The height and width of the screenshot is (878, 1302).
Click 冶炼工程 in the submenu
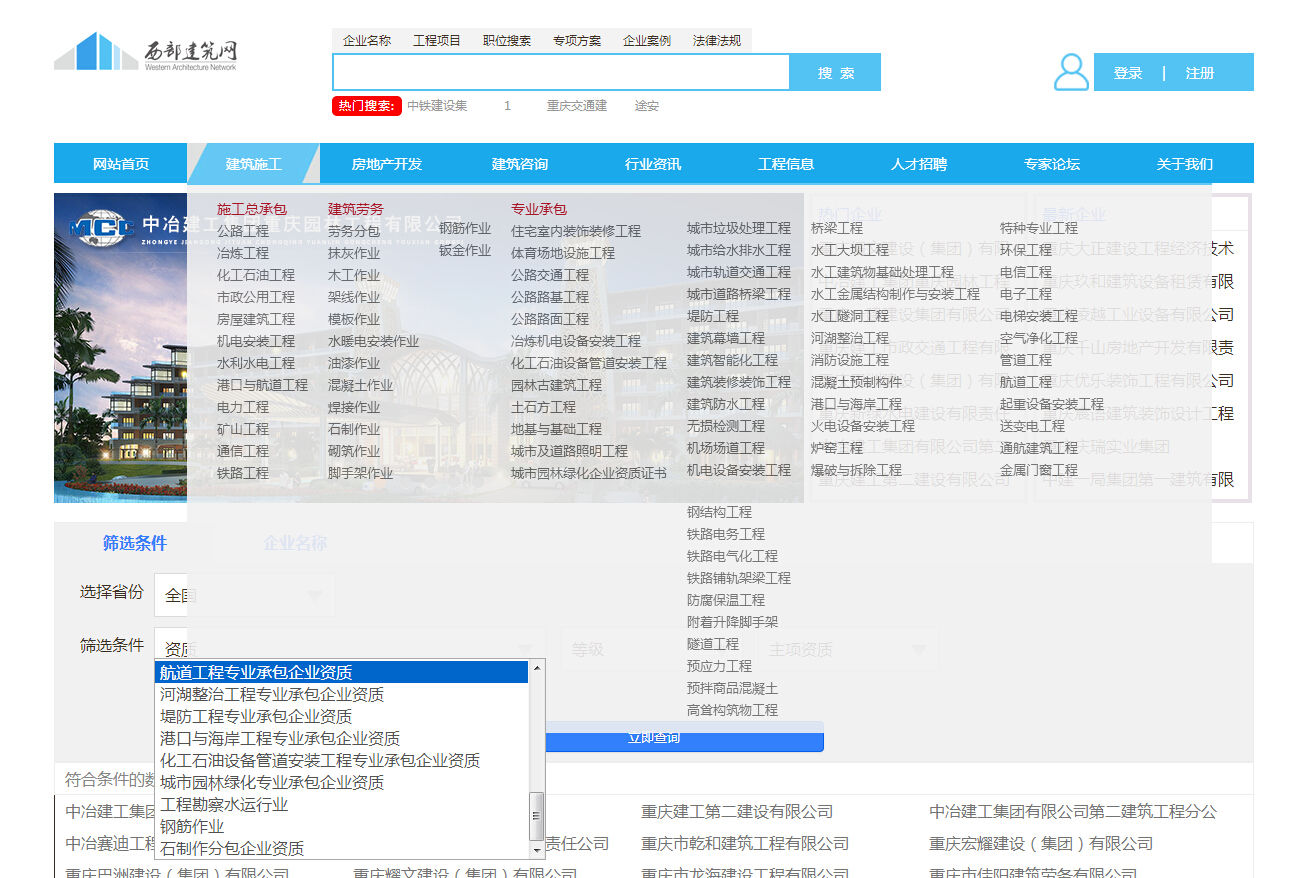coord(243,253)
